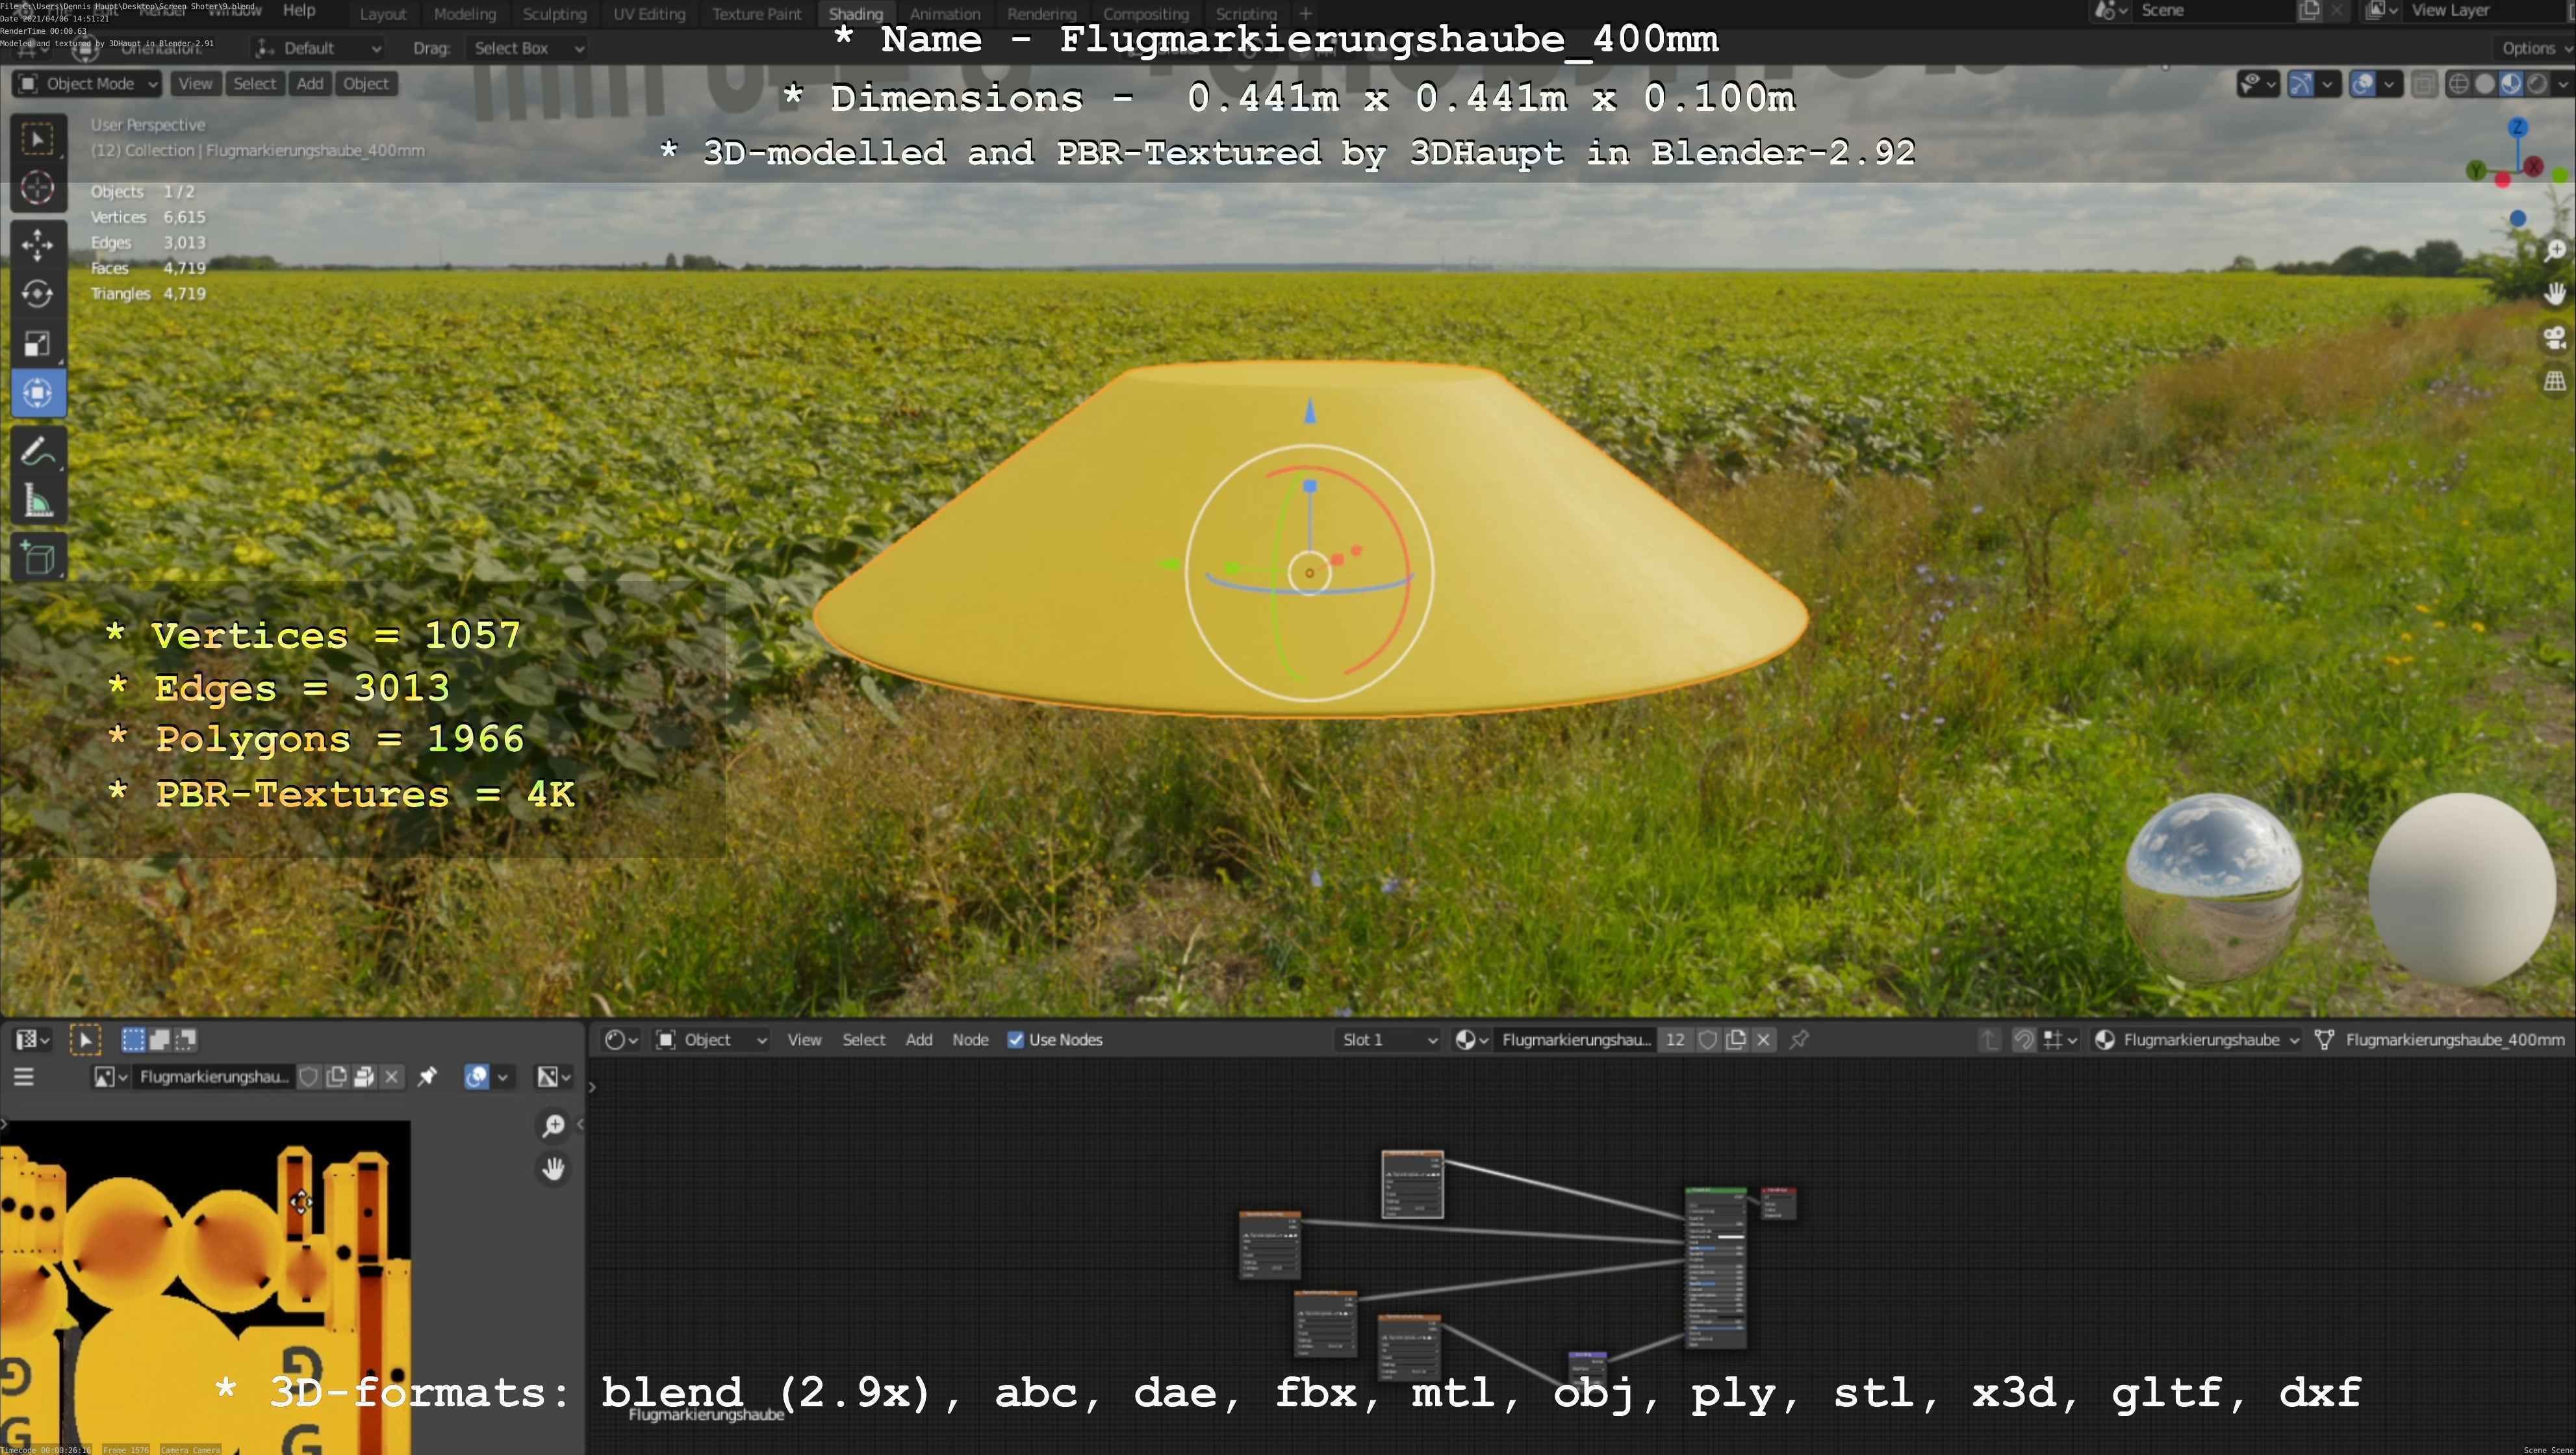Switch to wireframe viewport shading
This screenshot has height=1455, width=2576.
[2458, 84]
